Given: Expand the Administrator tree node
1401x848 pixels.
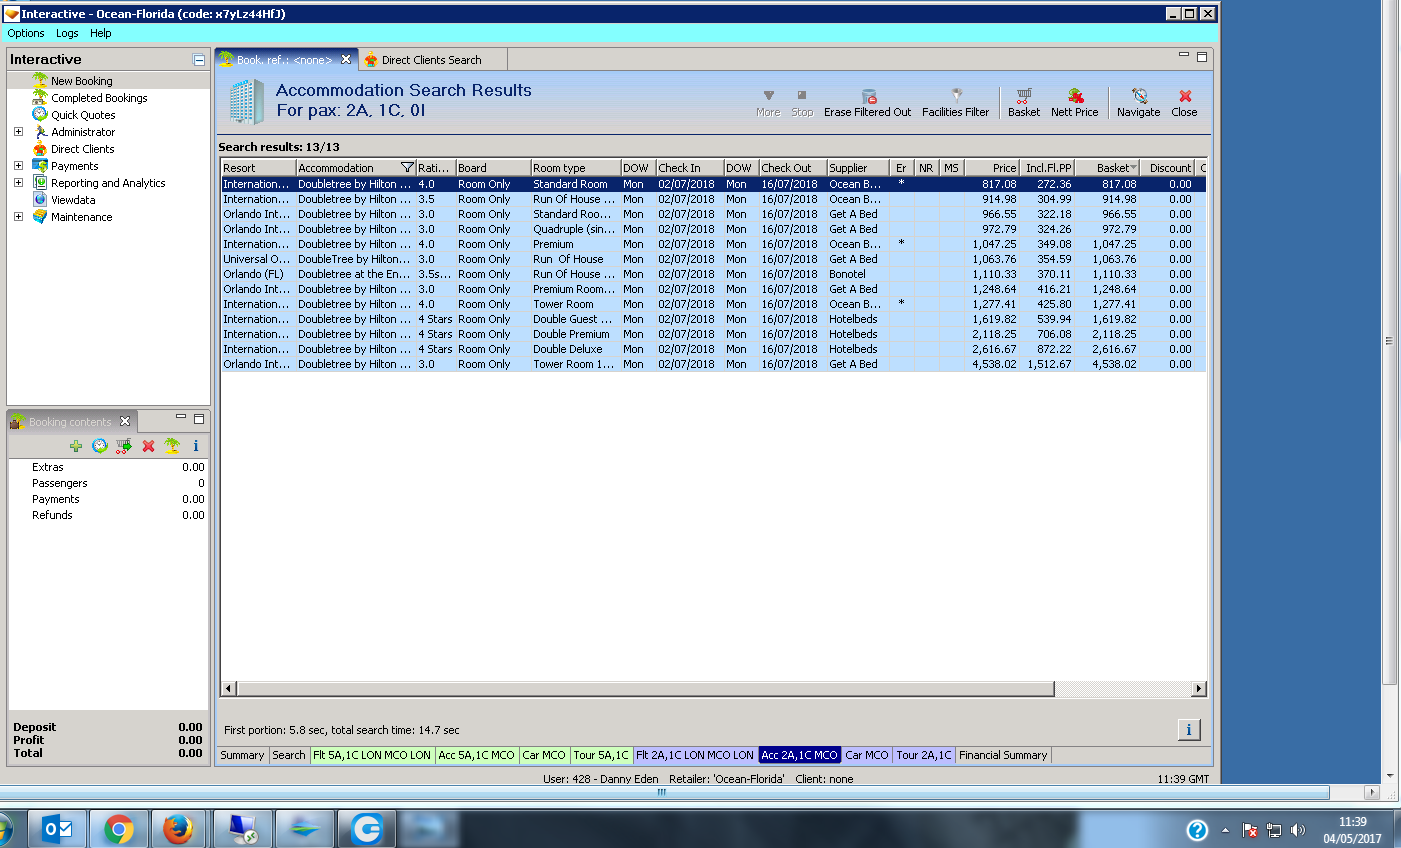Looking at the screenshot, I should coord(18,132).
